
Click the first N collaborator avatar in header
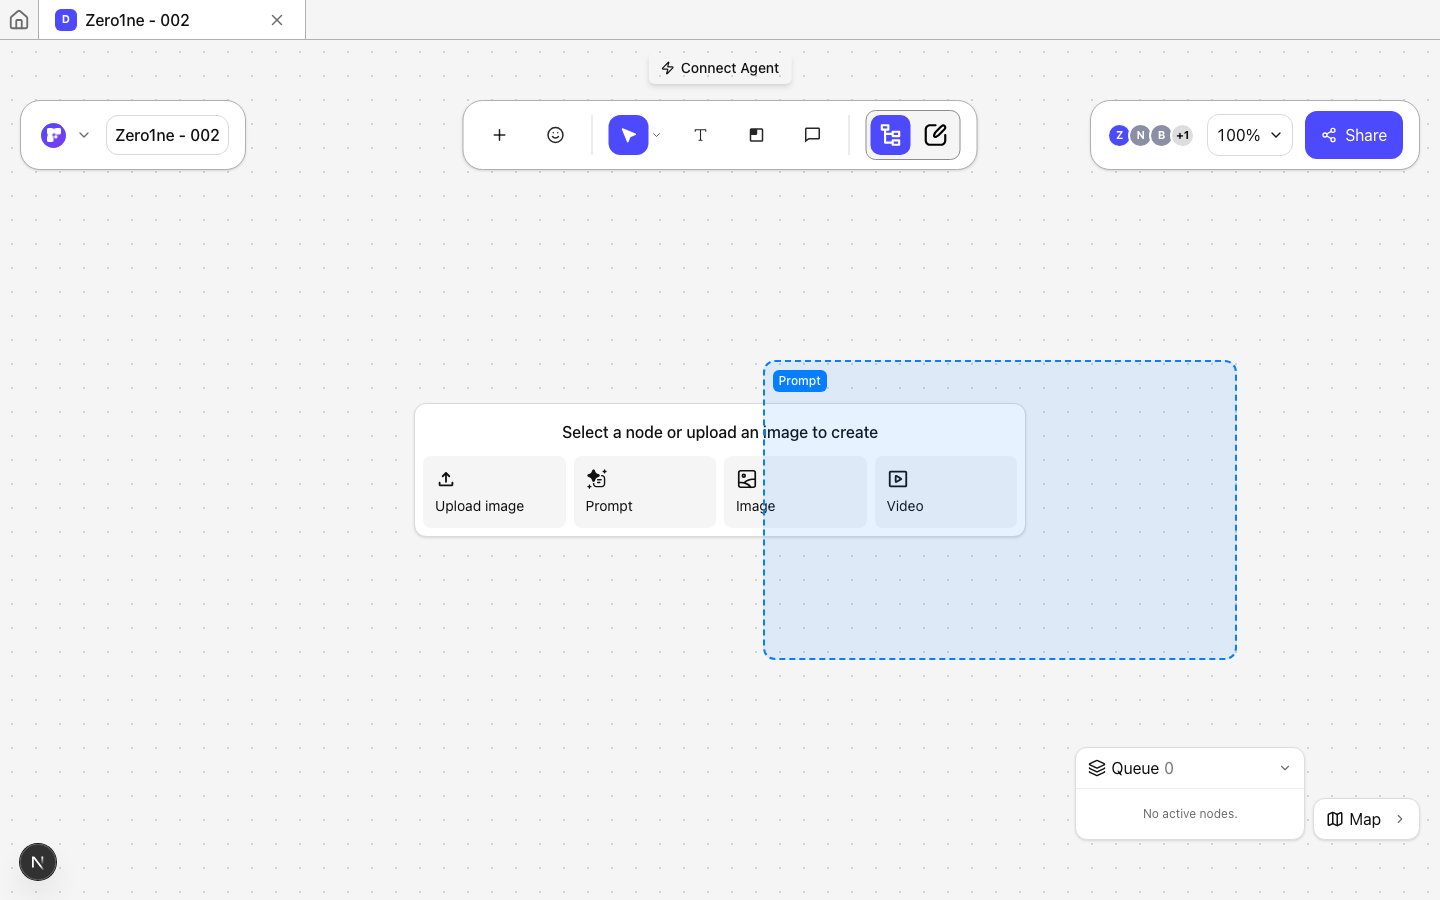tap(1140, 135)
